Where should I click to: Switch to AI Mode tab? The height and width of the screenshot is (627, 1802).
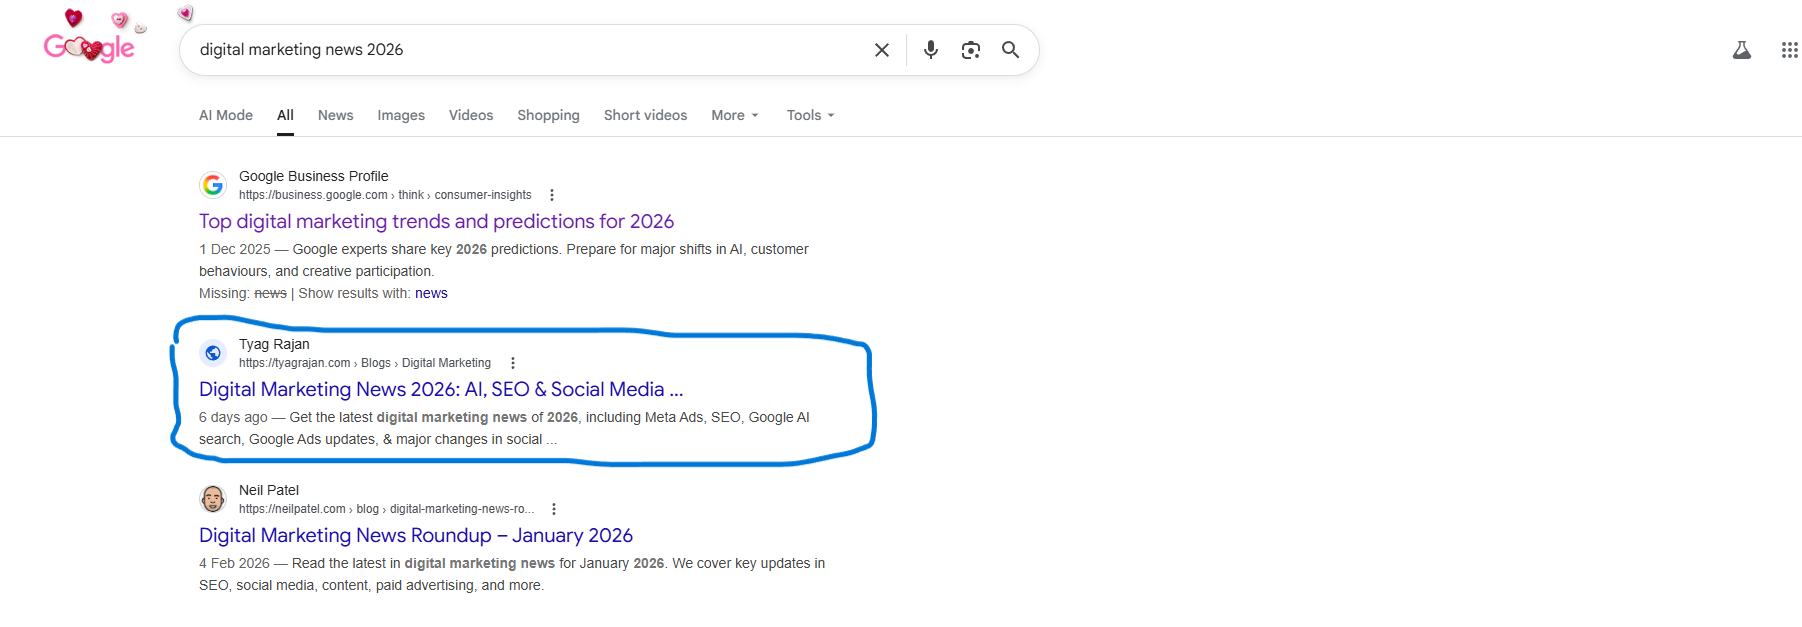pyautogui.click(x=226, y=115)
